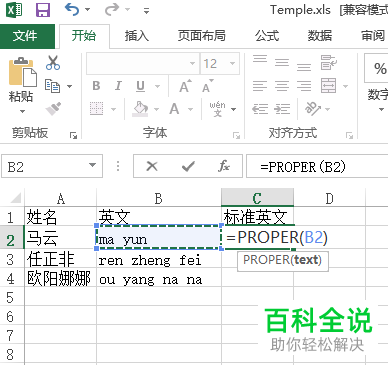This screenshot has width=388, height=365.
Task: Click the Decrease Indent icon
Action: (260, 109)
